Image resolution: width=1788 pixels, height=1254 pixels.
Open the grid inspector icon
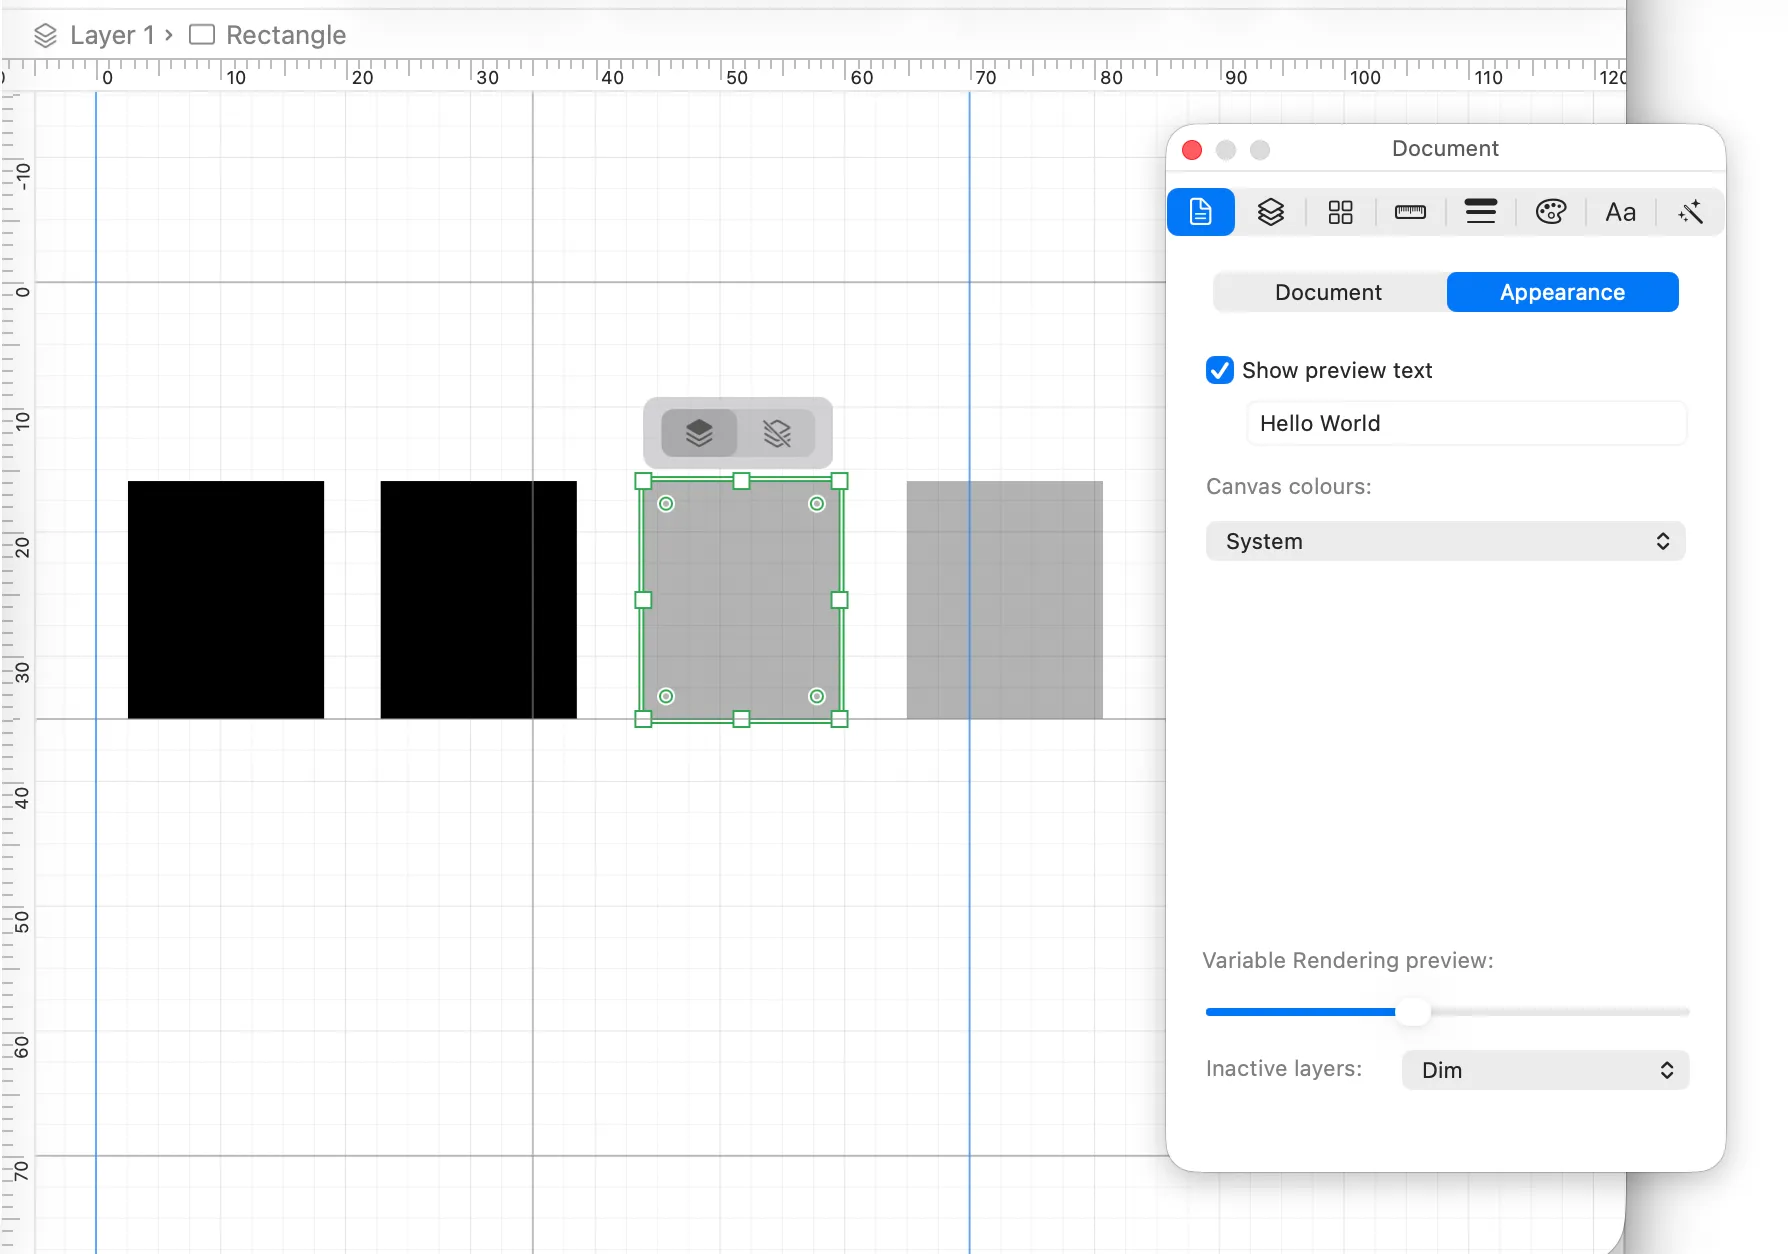pos(1340,212)
